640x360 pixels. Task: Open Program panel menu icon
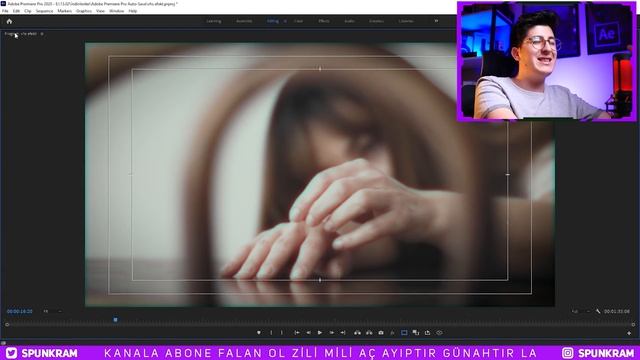42,34
